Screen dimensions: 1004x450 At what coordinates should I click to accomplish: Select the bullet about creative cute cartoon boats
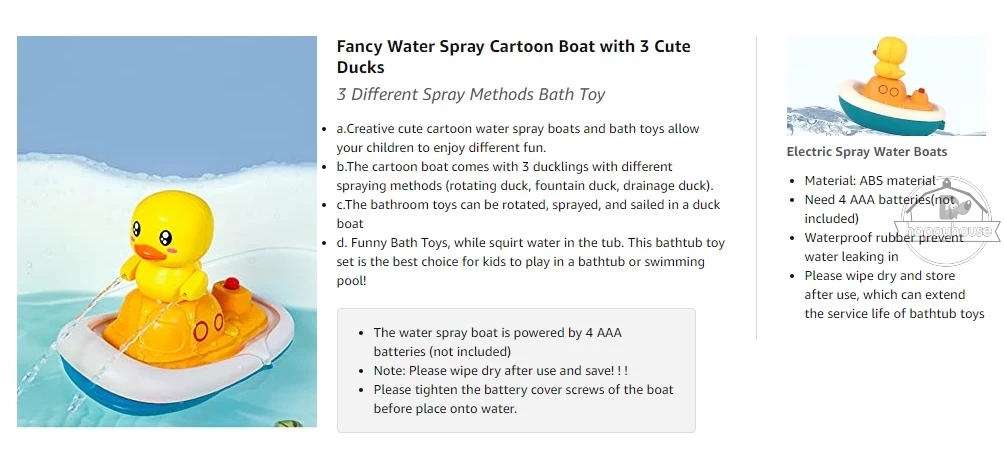pyautogui.click(x=517, y=138)
